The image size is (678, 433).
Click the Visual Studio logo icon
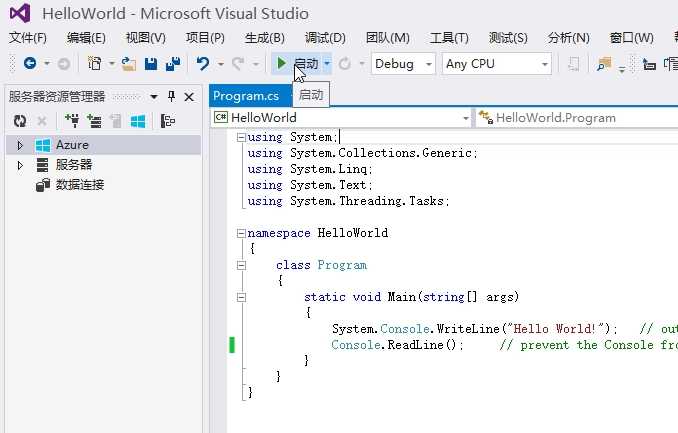pyautogui.click(x=20, y=13)
